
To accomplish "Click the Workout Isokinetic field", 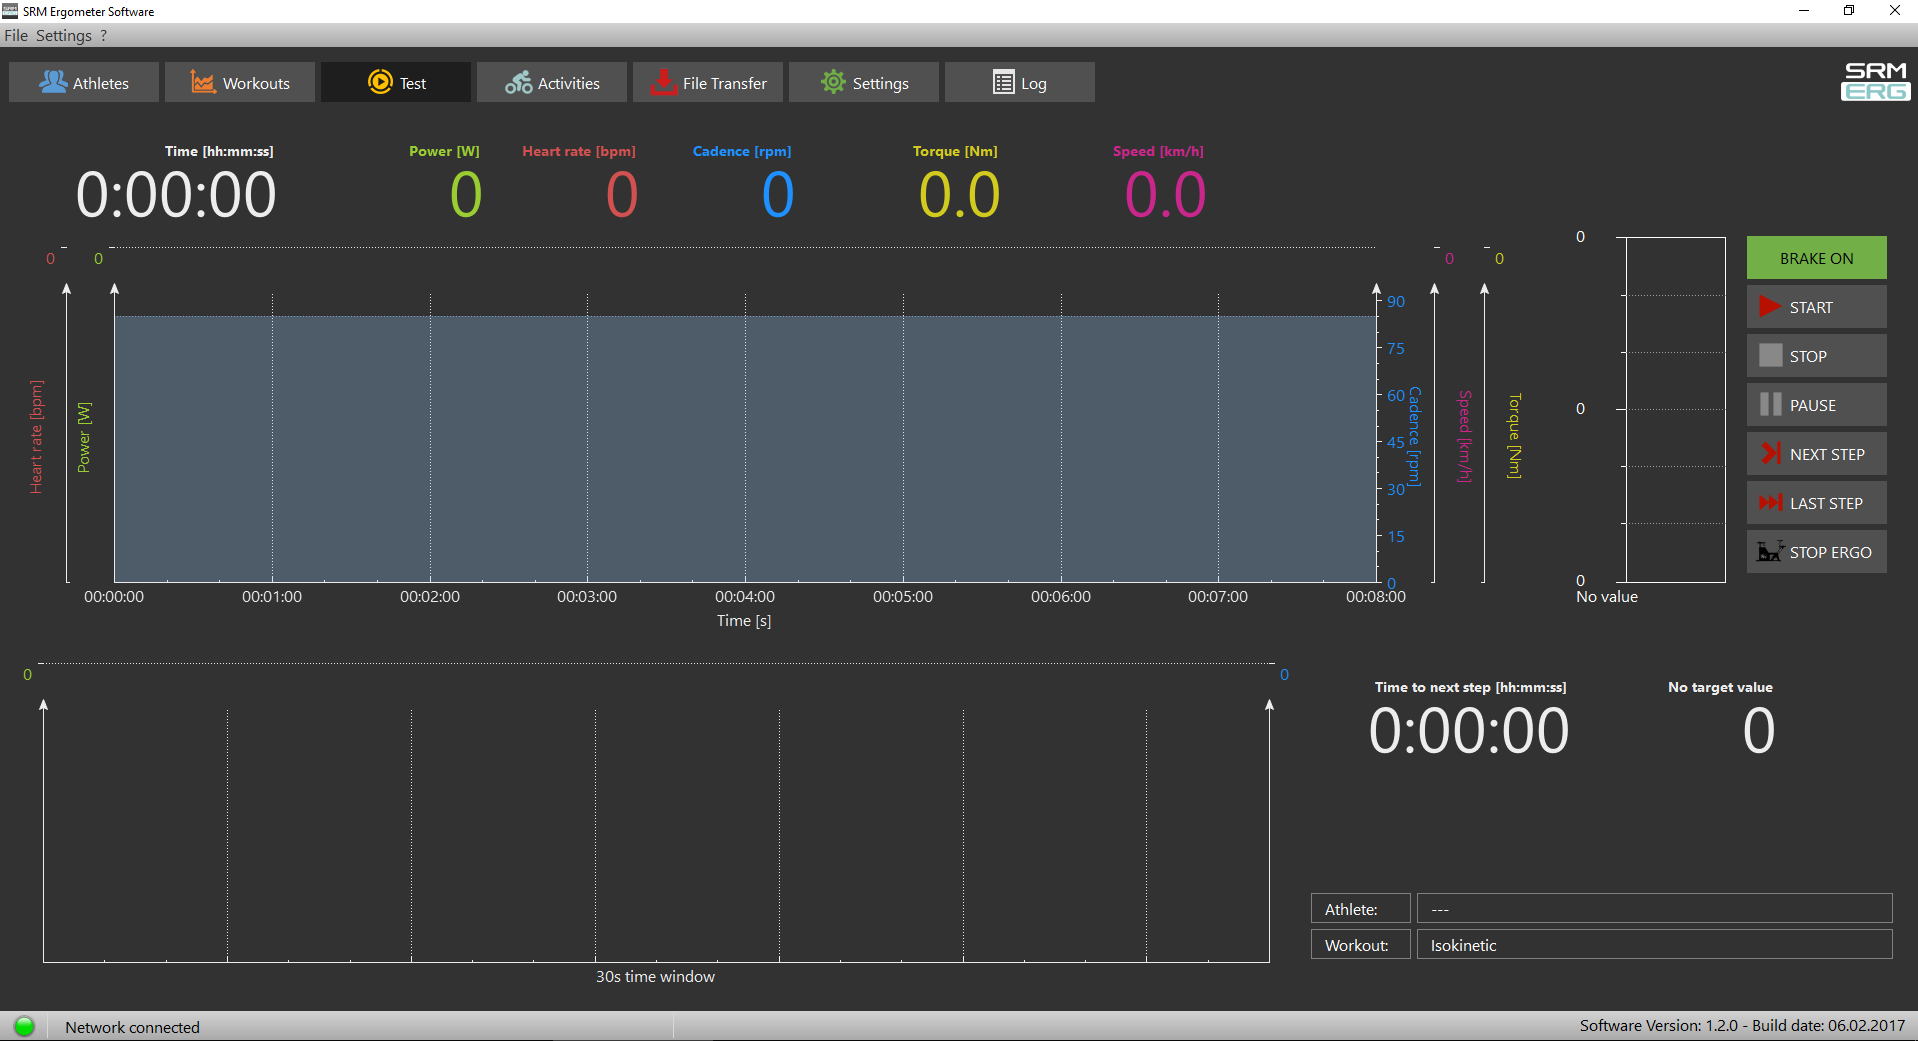I will (x=1654, y=944).
